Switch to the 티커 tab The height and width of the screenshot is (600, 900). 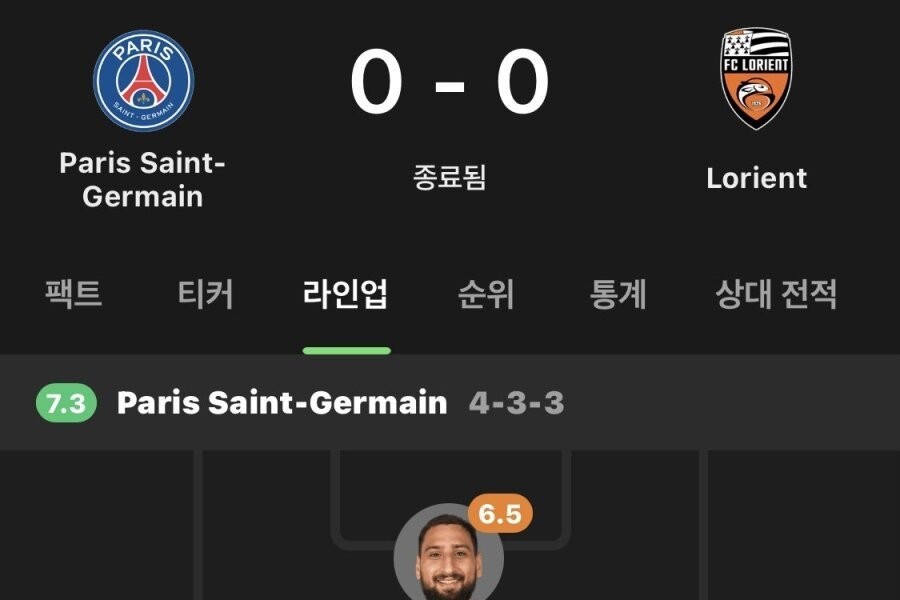pos(205,294)
